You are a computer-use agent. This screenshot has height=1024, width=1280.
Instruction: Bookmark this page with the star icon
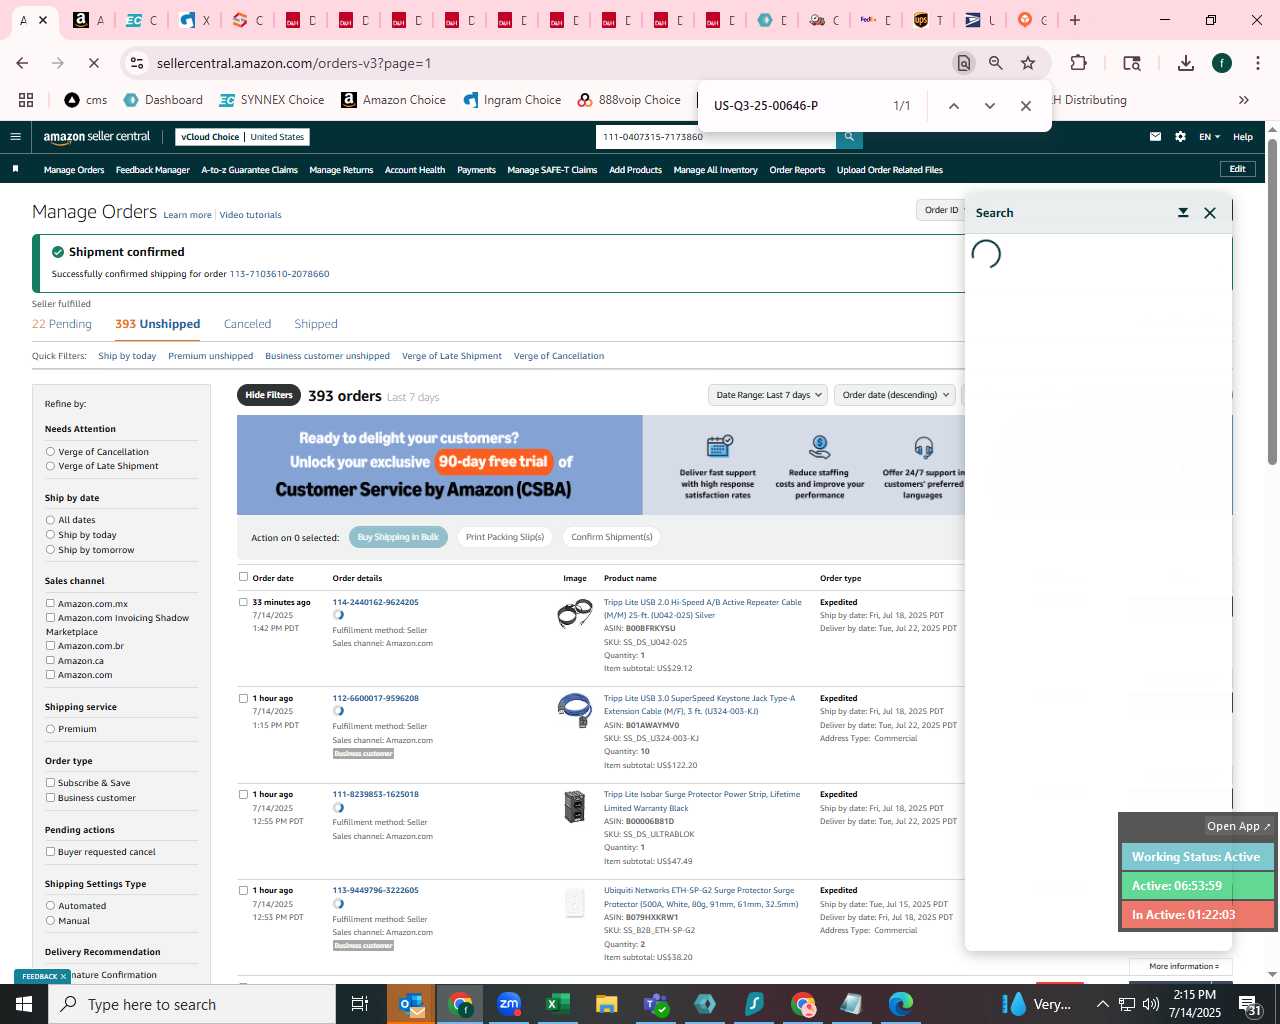[1028, 63]
